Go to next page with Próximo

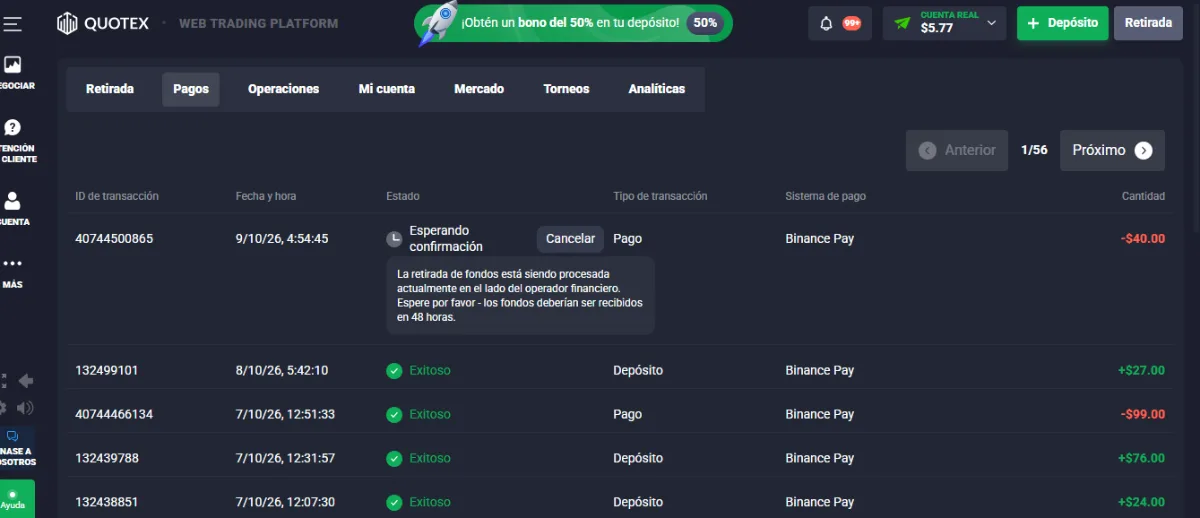[x=1112, y=150]
